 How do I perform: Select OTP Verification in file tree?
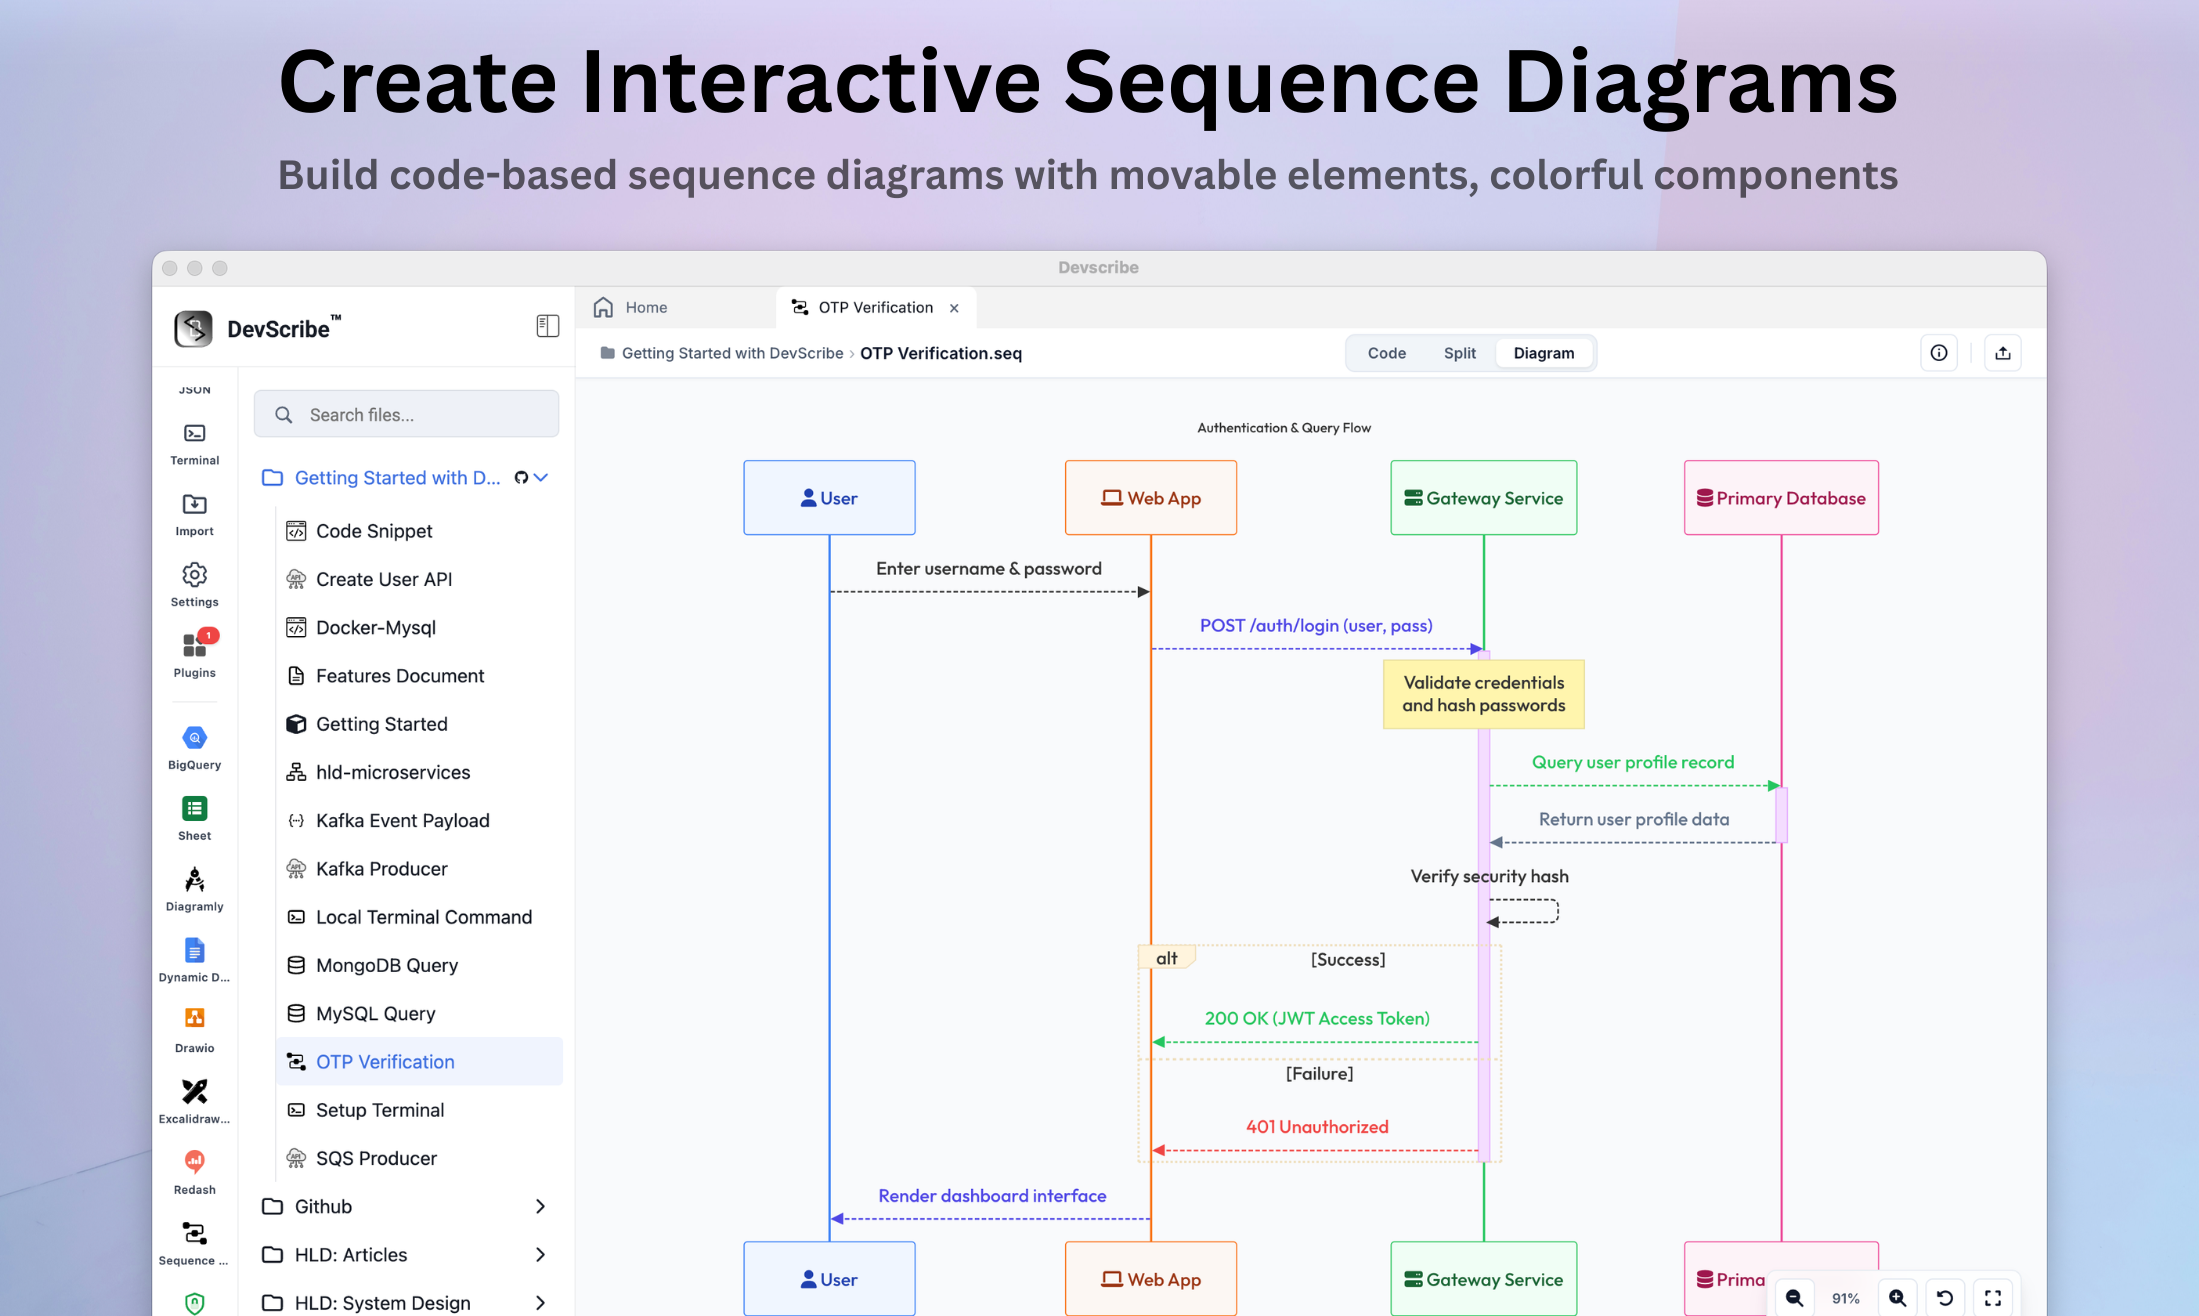pos(419,1062)
